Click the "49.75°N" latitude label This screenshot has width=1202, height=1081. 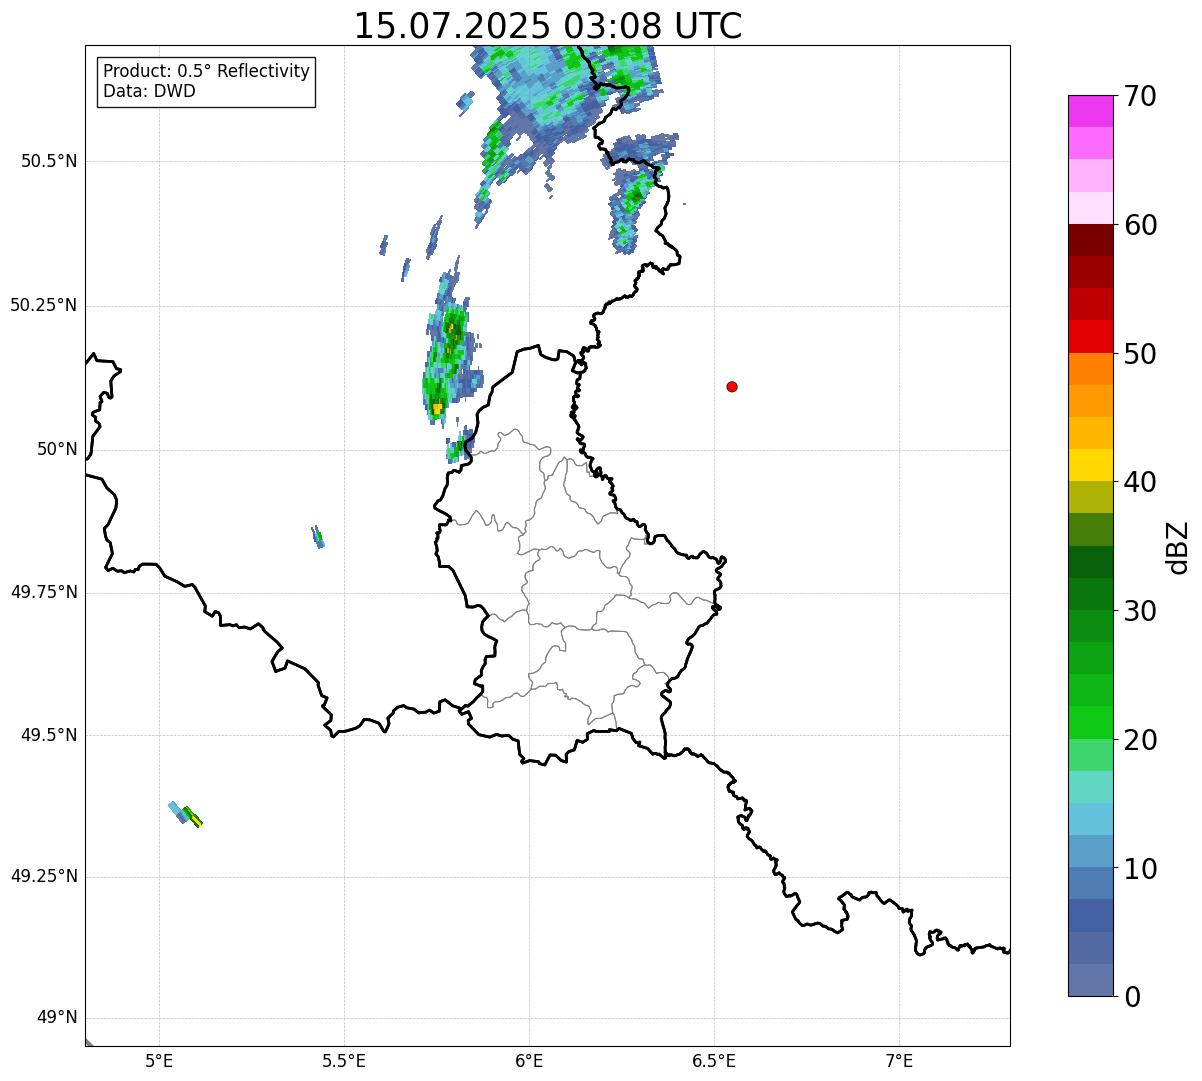pos(43,592)
